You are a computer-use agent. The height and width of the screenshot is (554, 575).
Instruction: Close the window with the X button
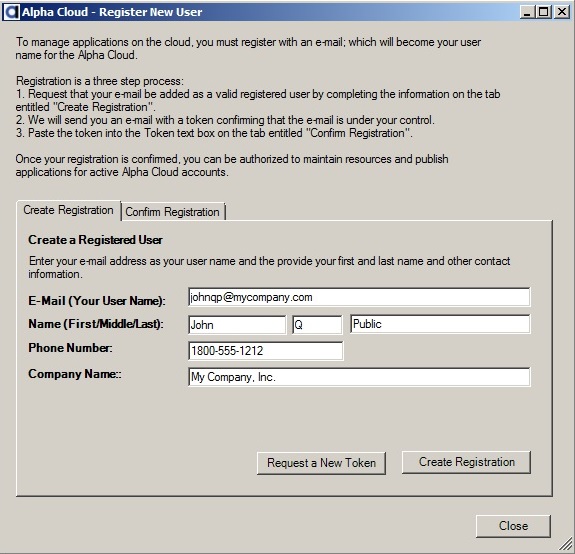(561, 12)
